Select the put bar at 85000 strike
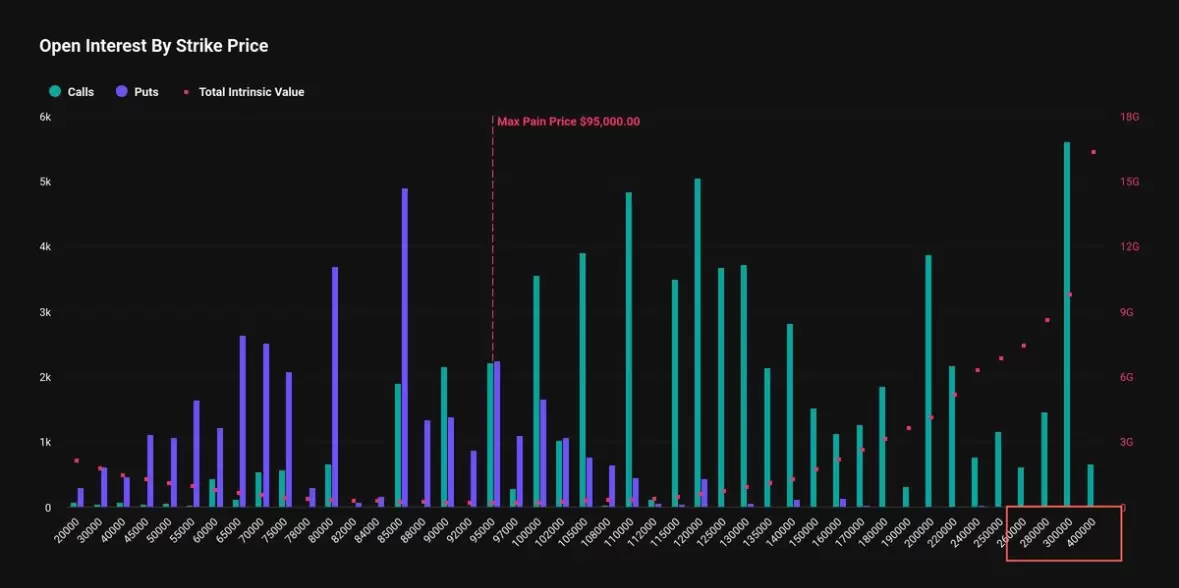The image size is (1179, 588). [405, 347]
